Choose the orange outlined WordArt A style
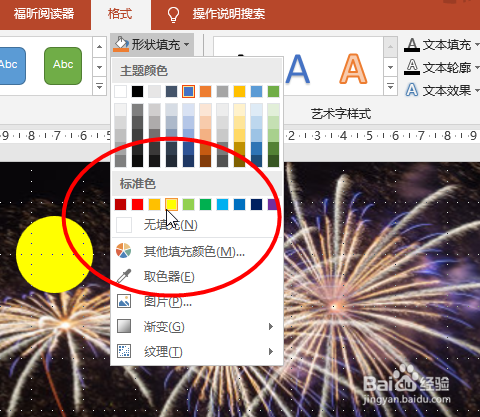This screenshot has width=480, height=417. point(353,69)
